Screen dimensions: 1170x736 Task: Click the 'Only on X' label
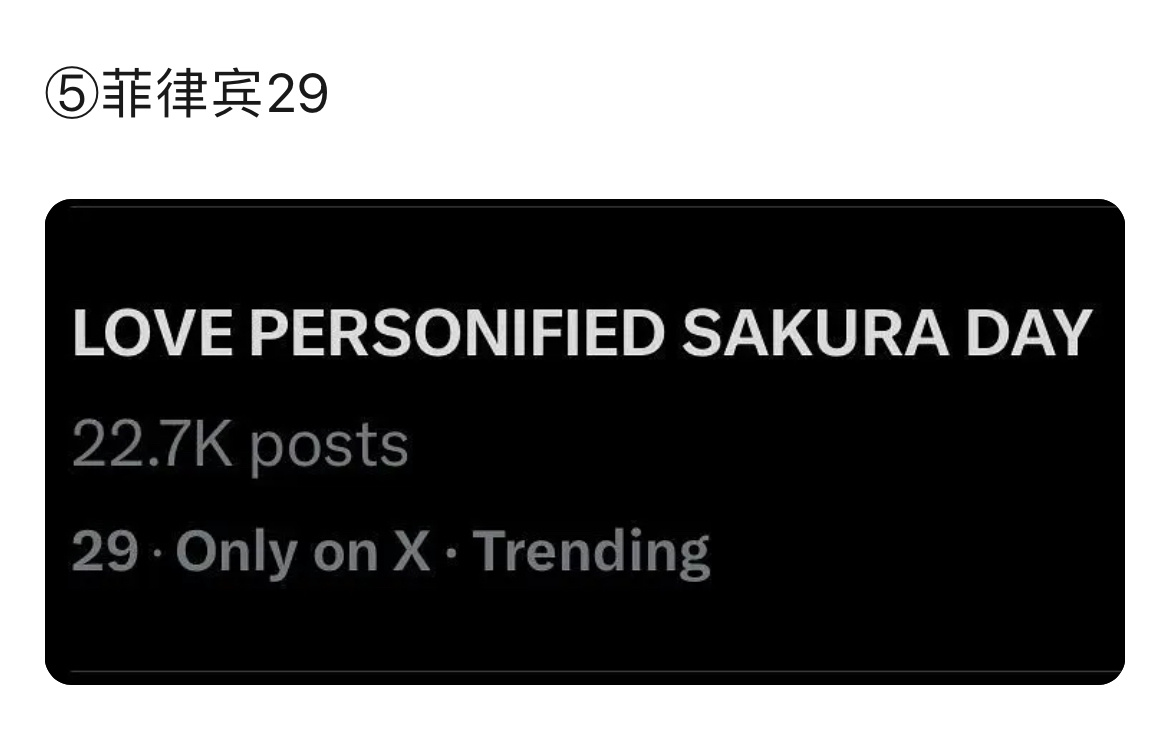[303, 553]
